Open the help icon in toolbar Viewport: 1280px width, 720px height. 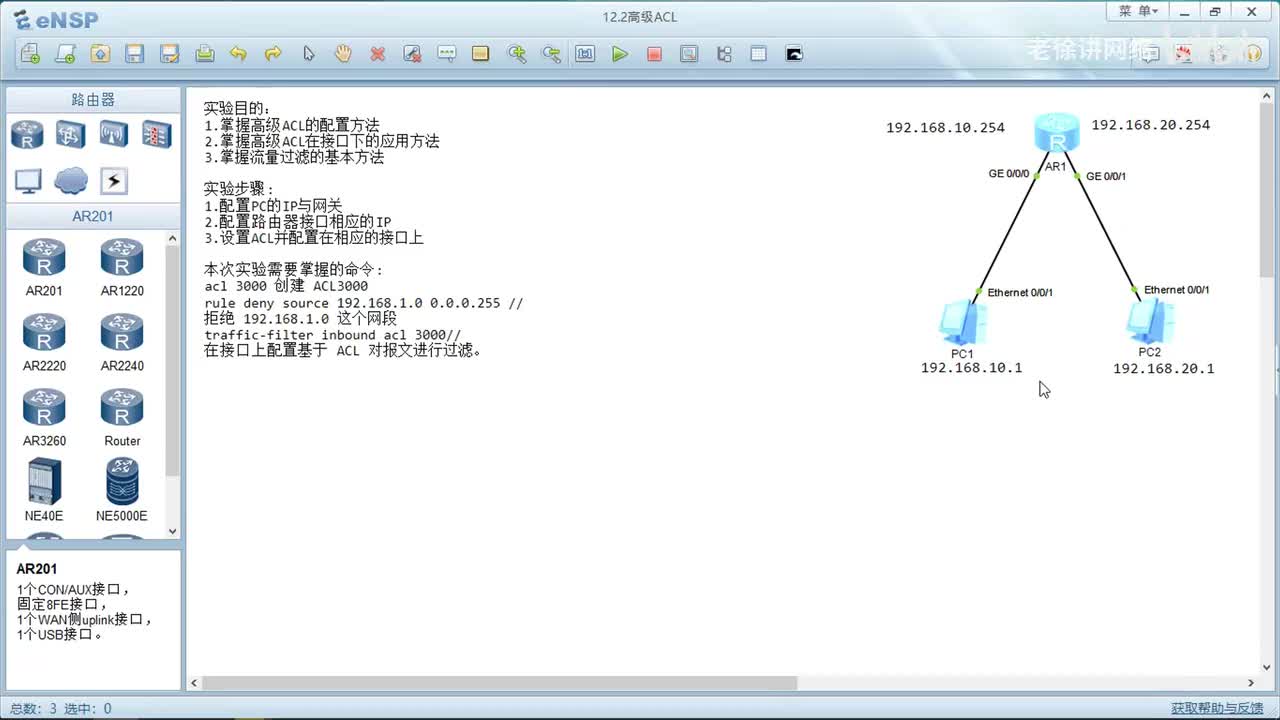tap(1254, 54)
